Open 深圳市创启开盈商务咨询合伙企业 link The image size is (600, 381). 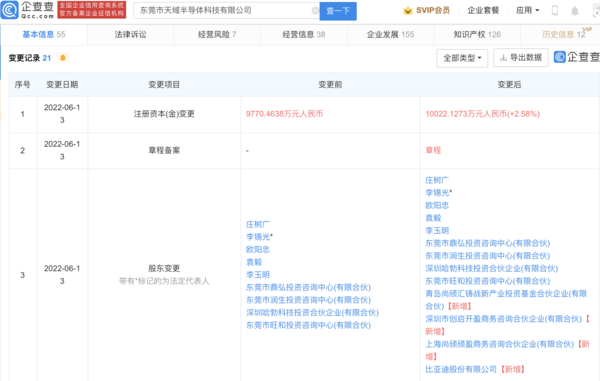point(504,319)
